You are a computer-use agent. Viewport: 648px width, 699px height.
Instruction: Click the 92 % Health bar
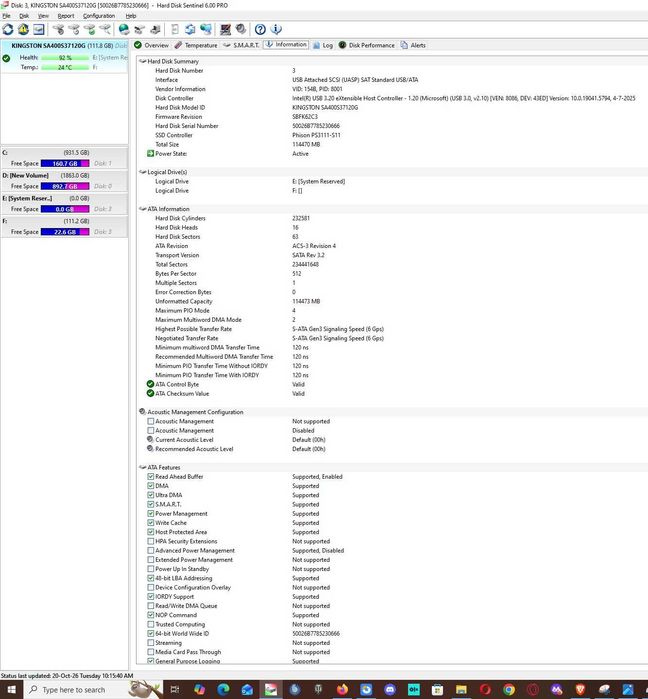point(65,58)
